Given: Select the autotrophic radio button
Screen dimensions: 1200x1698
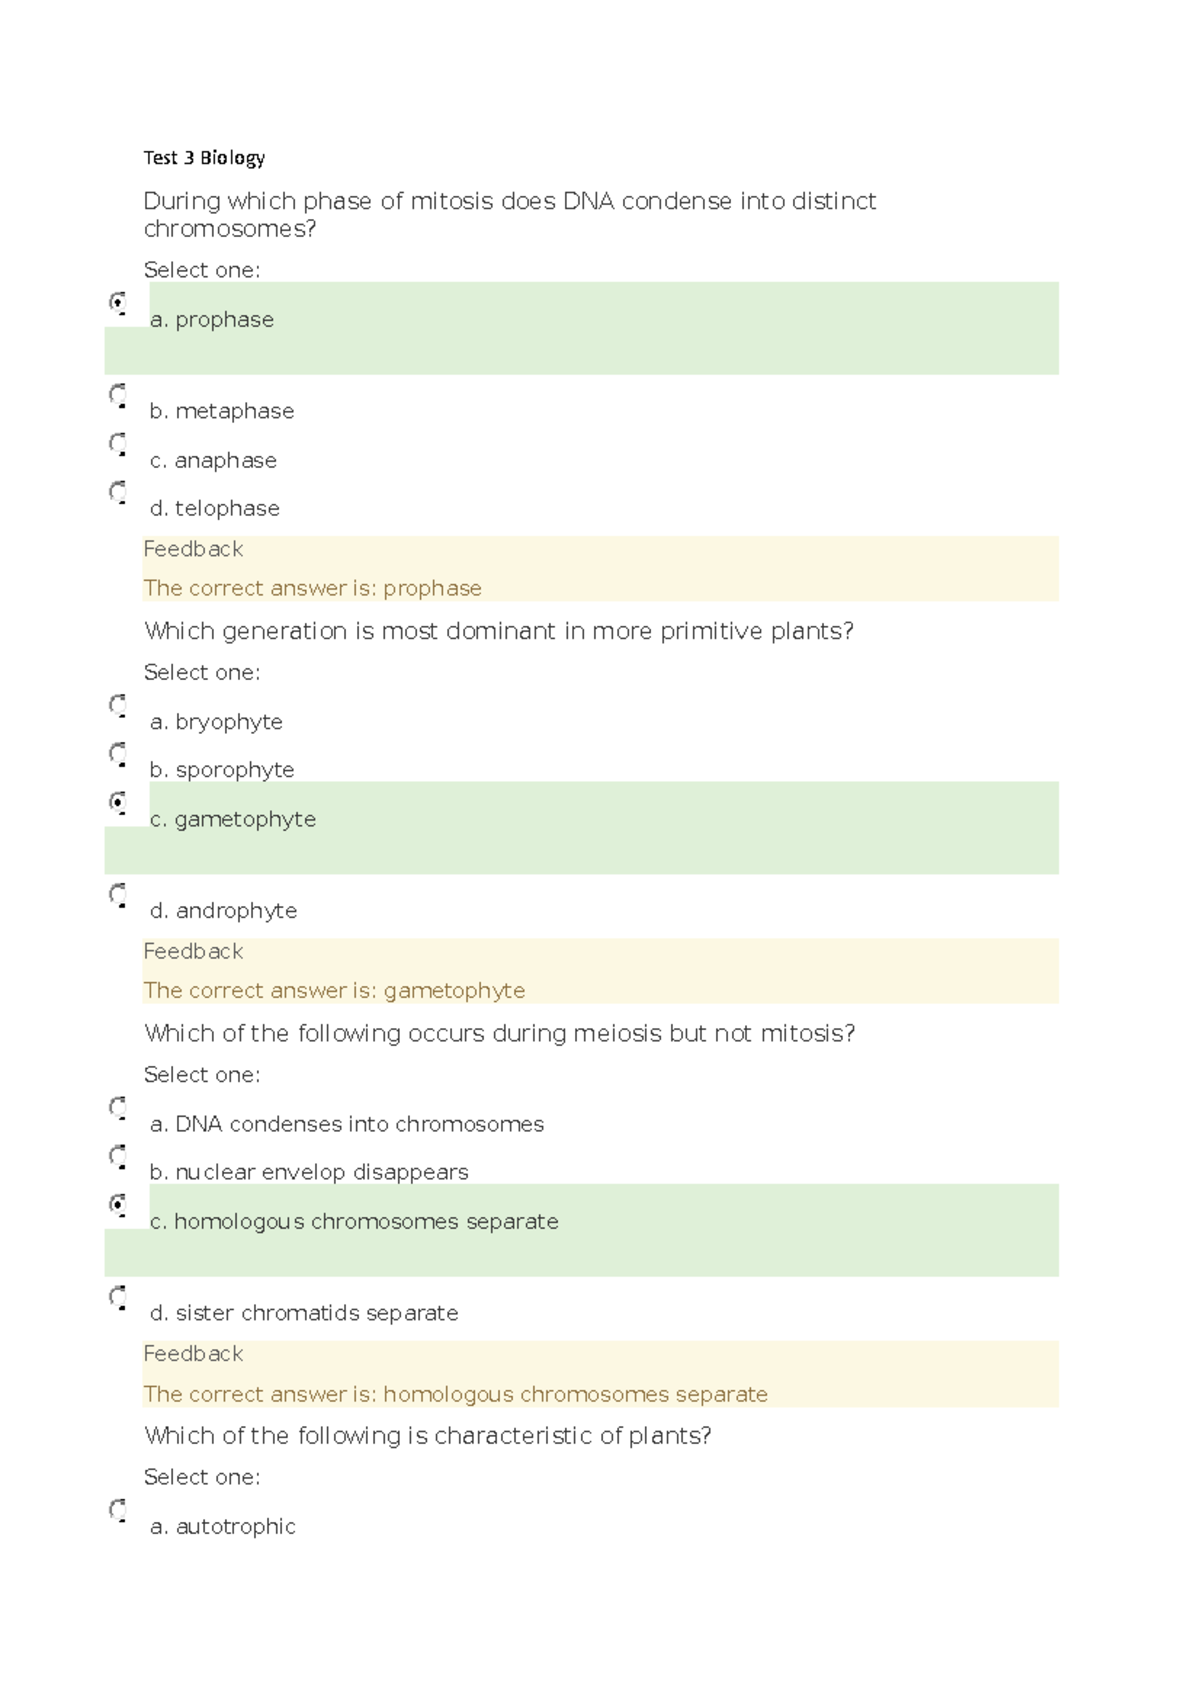Looking at the screenshot, I should point(118,1509).
